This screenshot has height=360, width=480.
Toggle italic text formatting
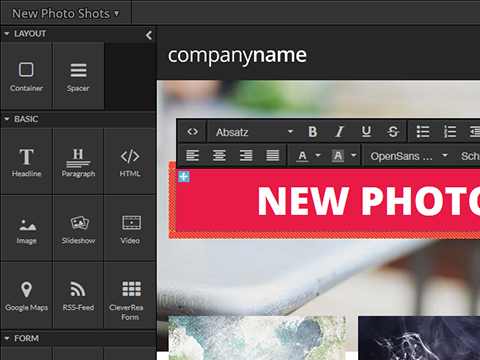click(x=339, y=132)
